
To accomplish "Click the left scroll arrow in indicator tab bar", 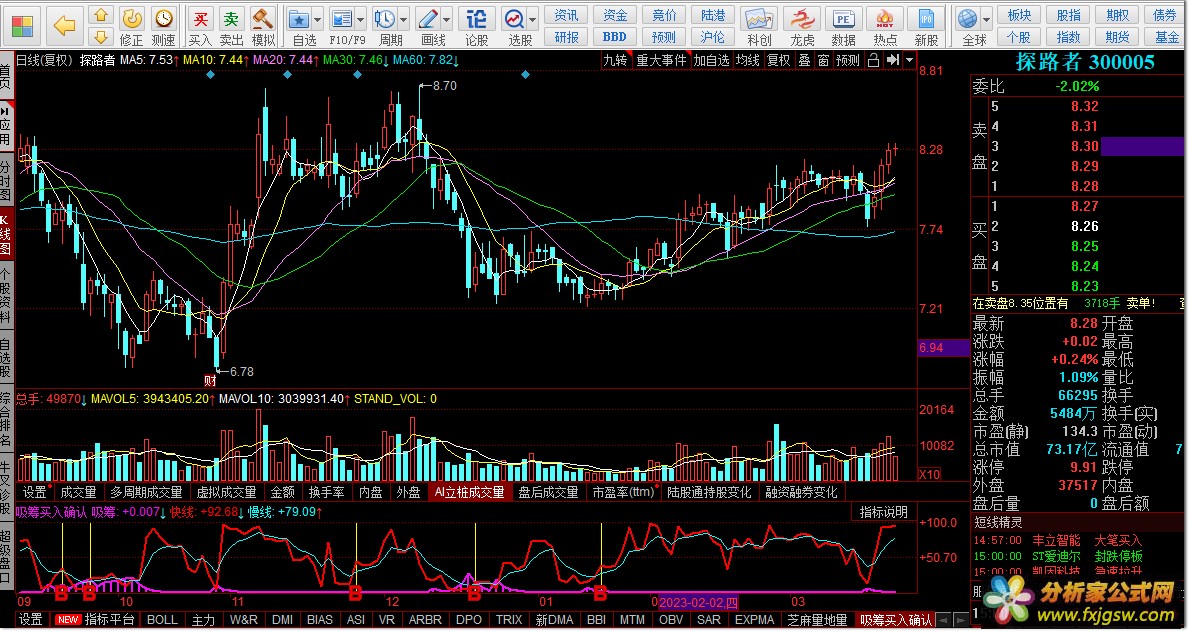I will click(x=943, y=620).
